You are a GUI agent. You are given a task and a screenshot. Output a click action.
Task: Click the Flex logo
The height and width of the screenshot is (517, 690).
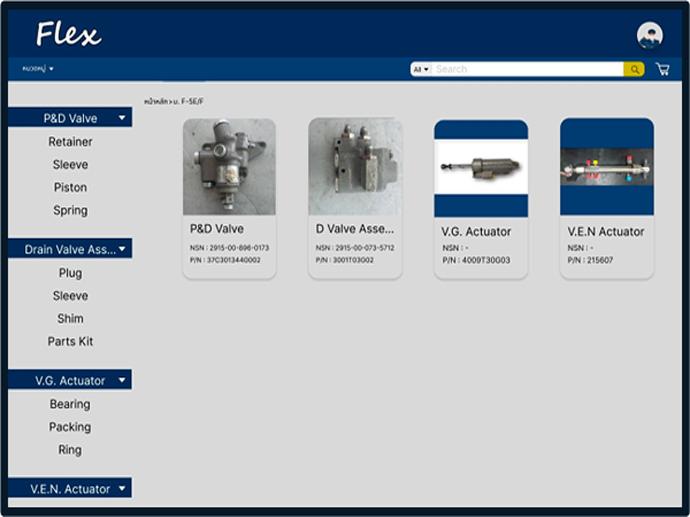tap(68, 35)
